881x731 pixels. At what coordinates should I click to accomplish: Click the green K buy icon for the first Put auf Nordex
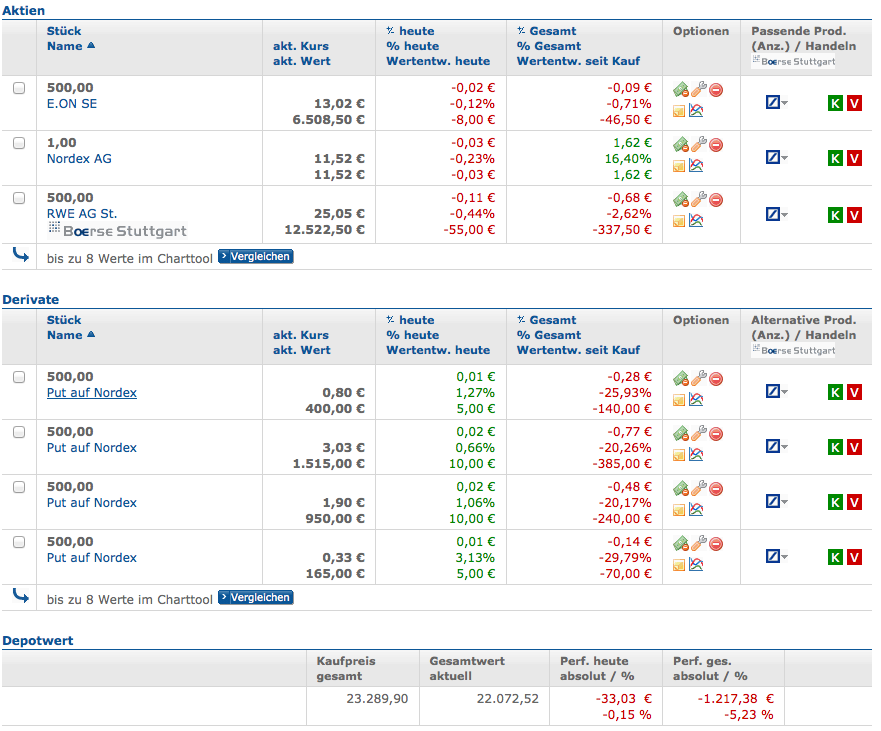(836, 392)
